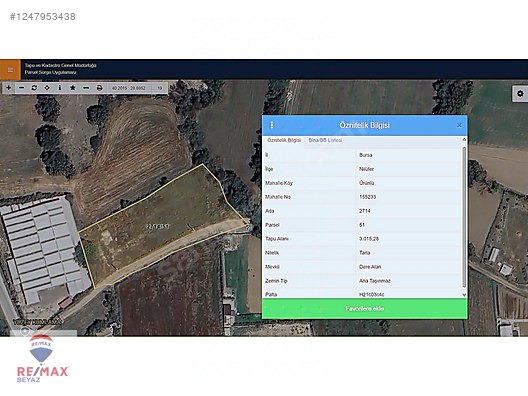528x396 pixels.
Task: Zoom in with the plus tool
Action: 9,88
